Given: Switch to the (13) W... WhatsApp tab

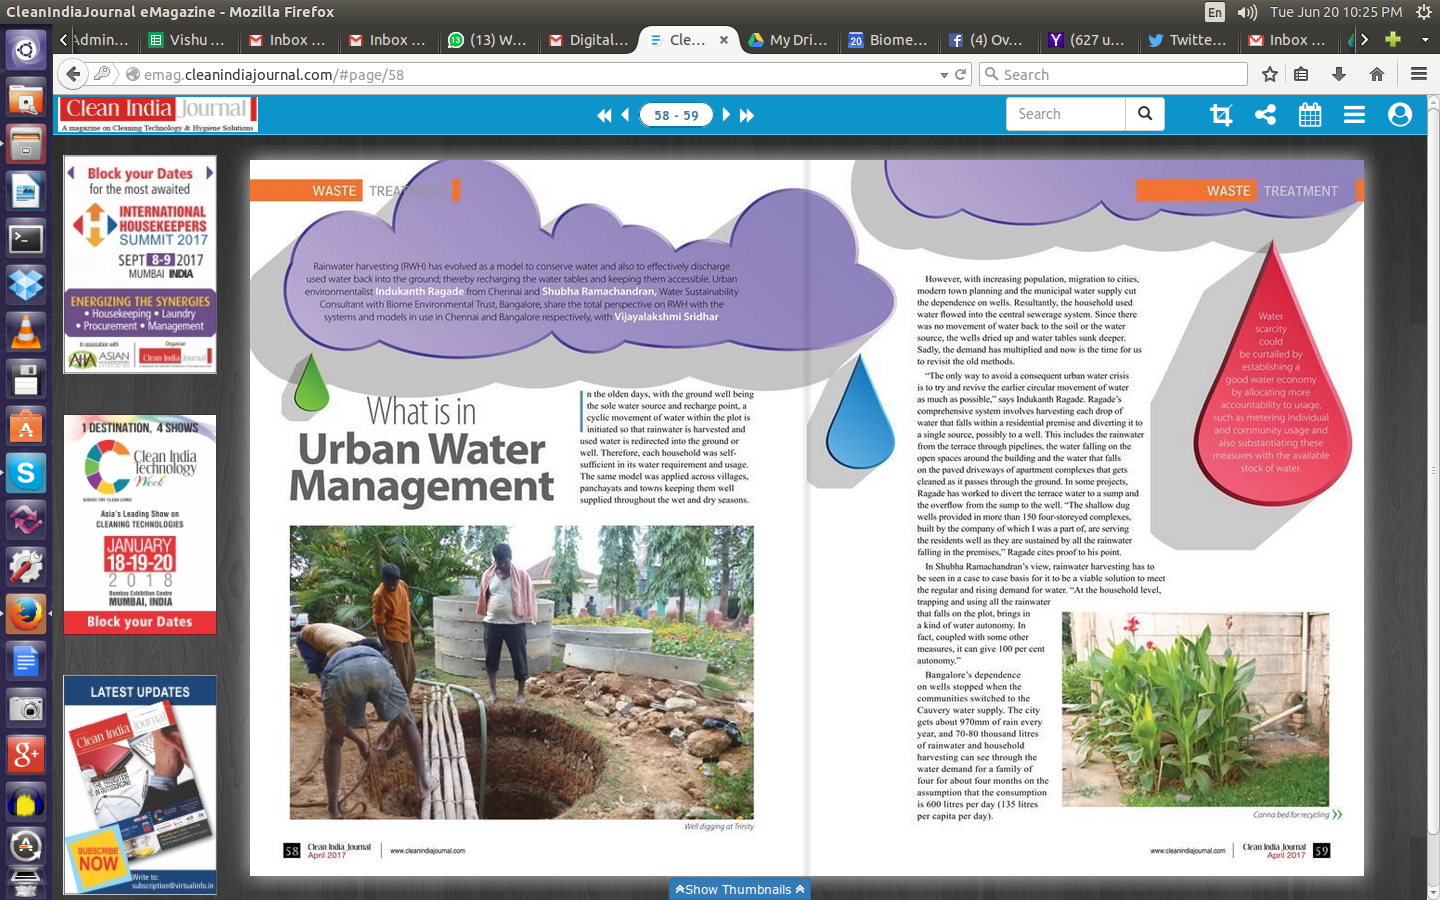Looking at the screenshot, I should tap(488, 40).
